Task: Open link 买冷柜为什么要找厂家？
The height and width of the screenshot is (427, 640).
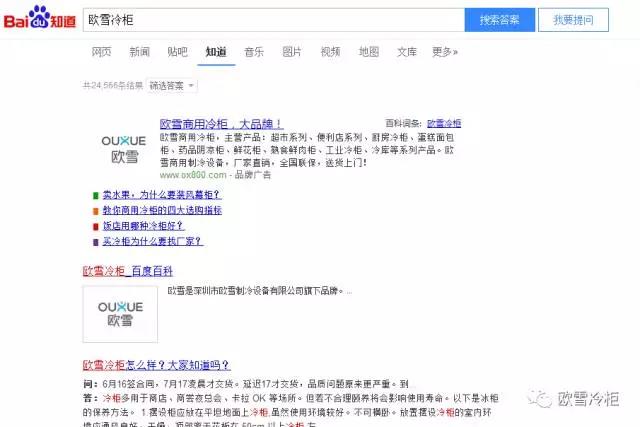Action: 153,241
